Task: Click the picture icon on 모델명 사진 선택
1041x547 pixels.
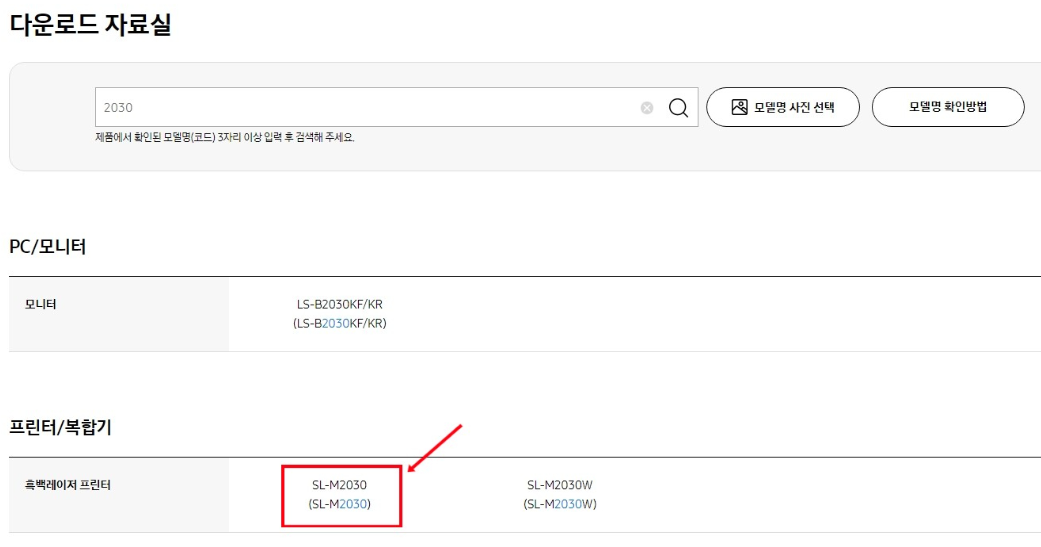Action: tap(740, 107)
